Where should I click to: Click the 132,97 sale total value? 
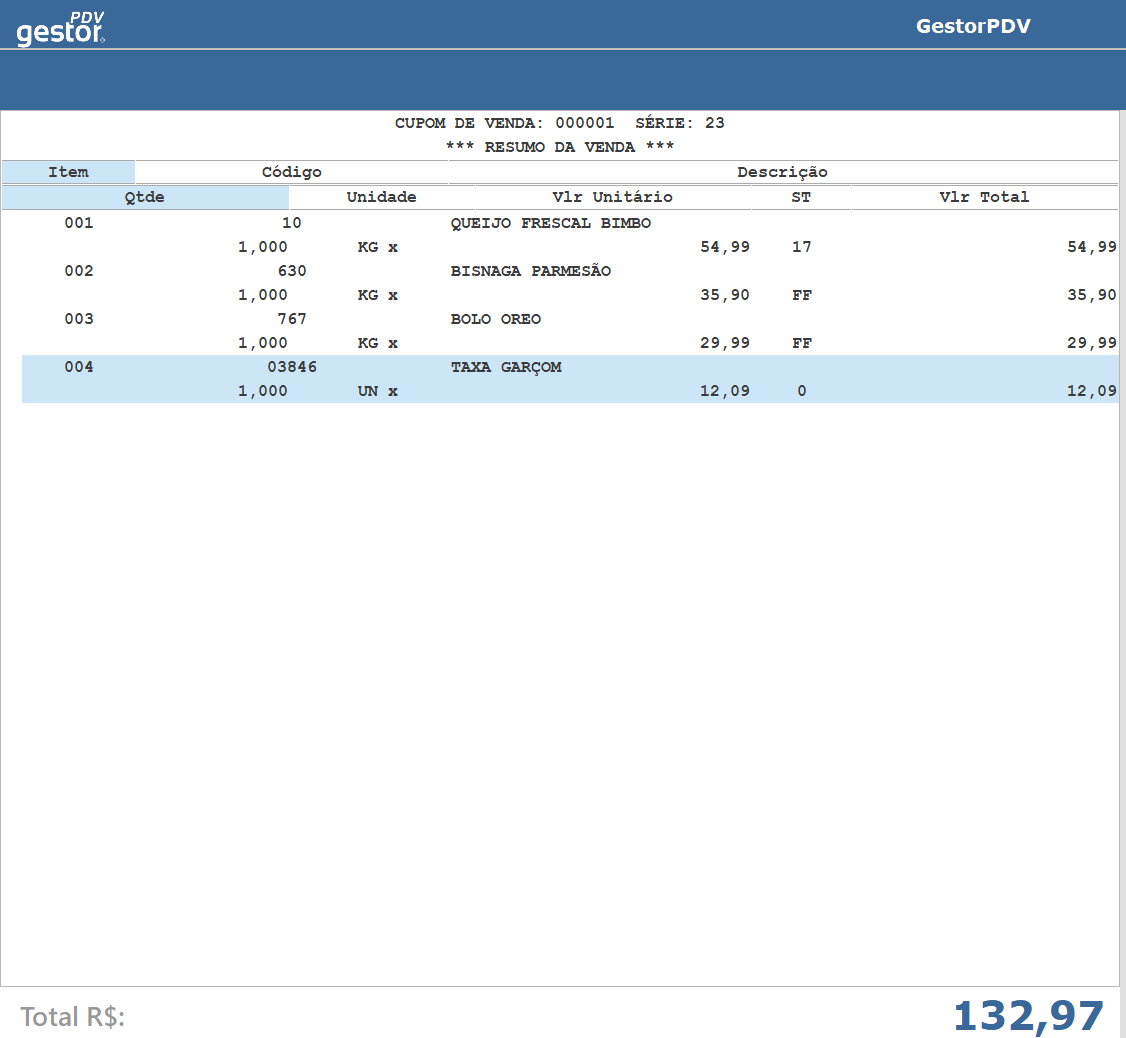1028,1016
